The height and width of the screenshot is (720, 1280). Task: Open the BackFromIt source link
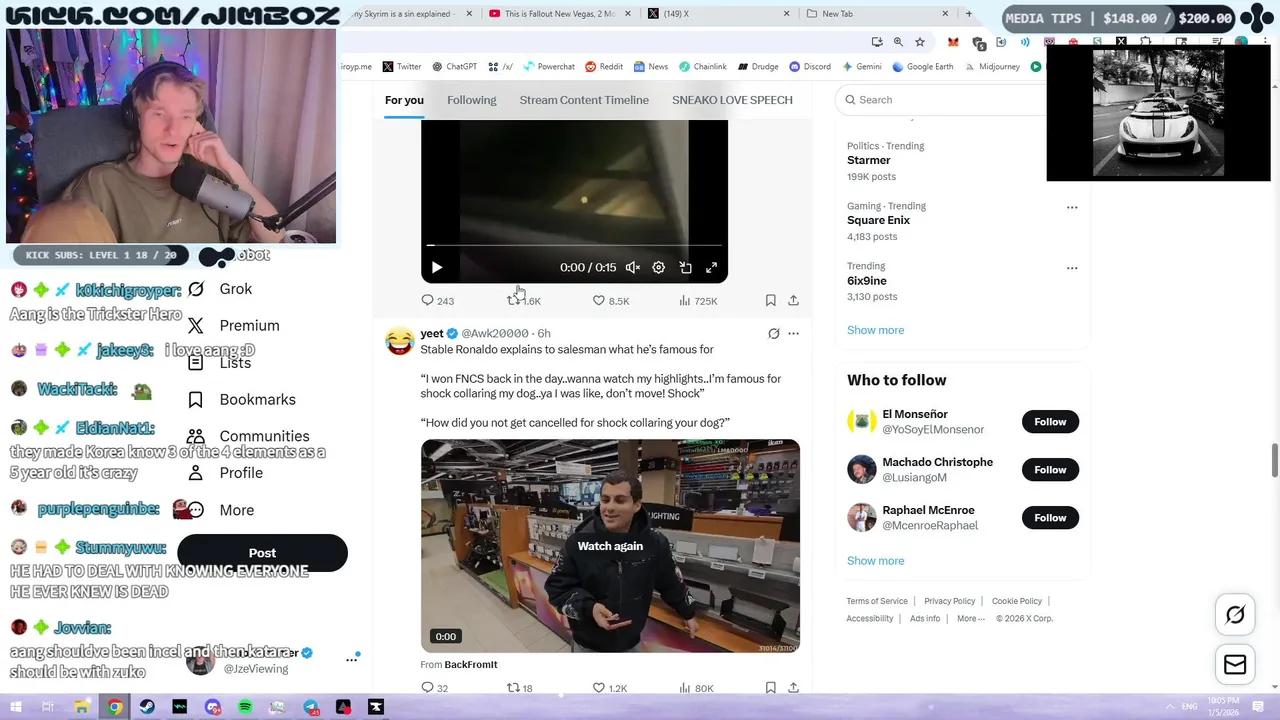click(x=470, y=665)
